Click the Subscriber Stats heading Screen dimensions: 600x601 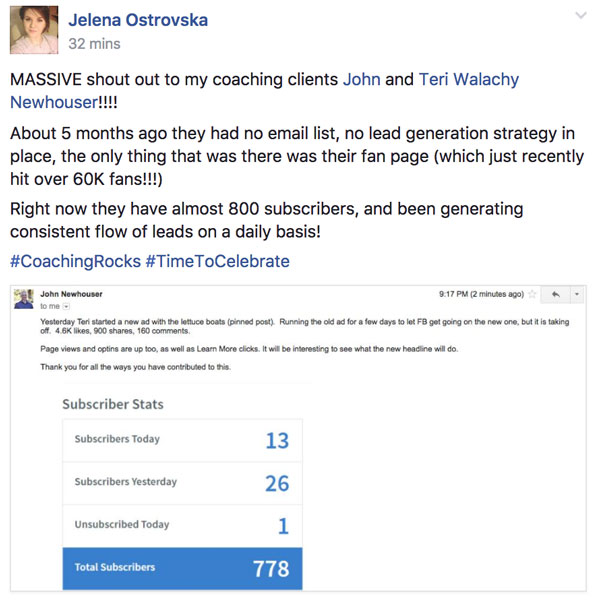(x=113, y=404)
